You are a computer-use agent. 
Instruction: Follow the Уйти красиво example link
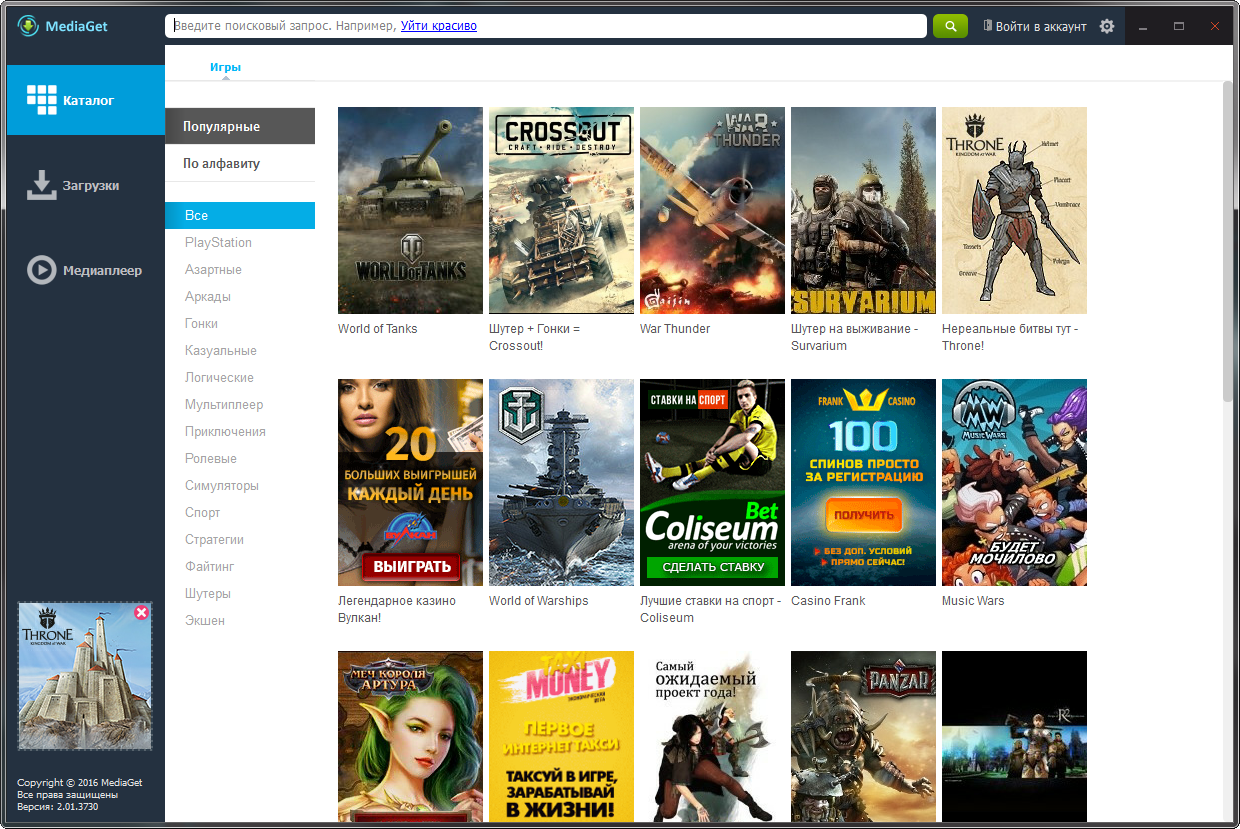pos(439,26)
